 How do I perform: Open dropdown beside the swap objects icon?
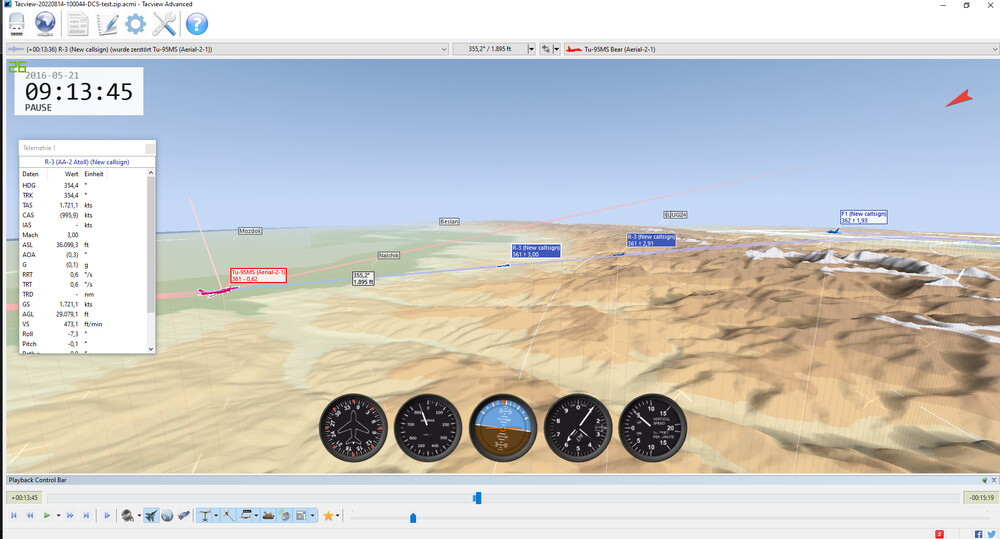(x=556, y=49)
